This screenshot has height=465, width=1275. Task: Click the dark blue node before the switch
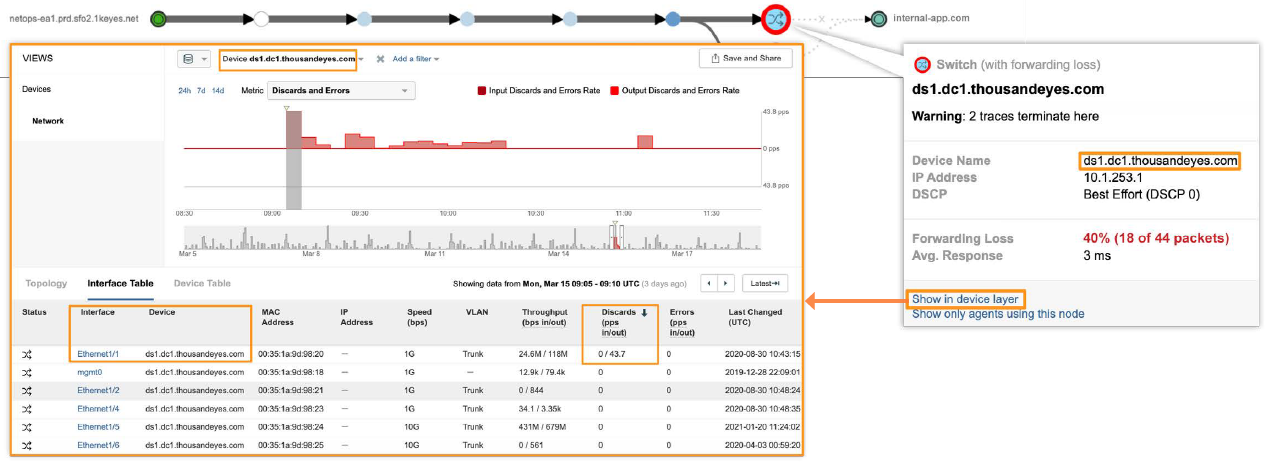point(673,18)
